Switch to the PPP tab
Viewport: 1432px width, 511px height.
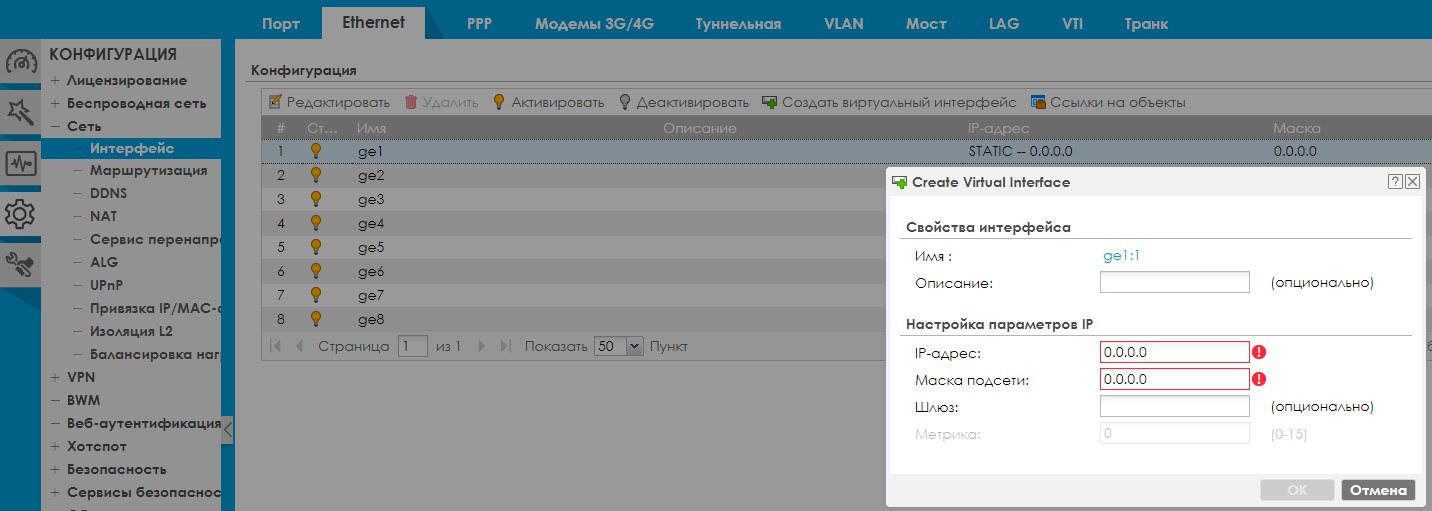coord(480,24)
